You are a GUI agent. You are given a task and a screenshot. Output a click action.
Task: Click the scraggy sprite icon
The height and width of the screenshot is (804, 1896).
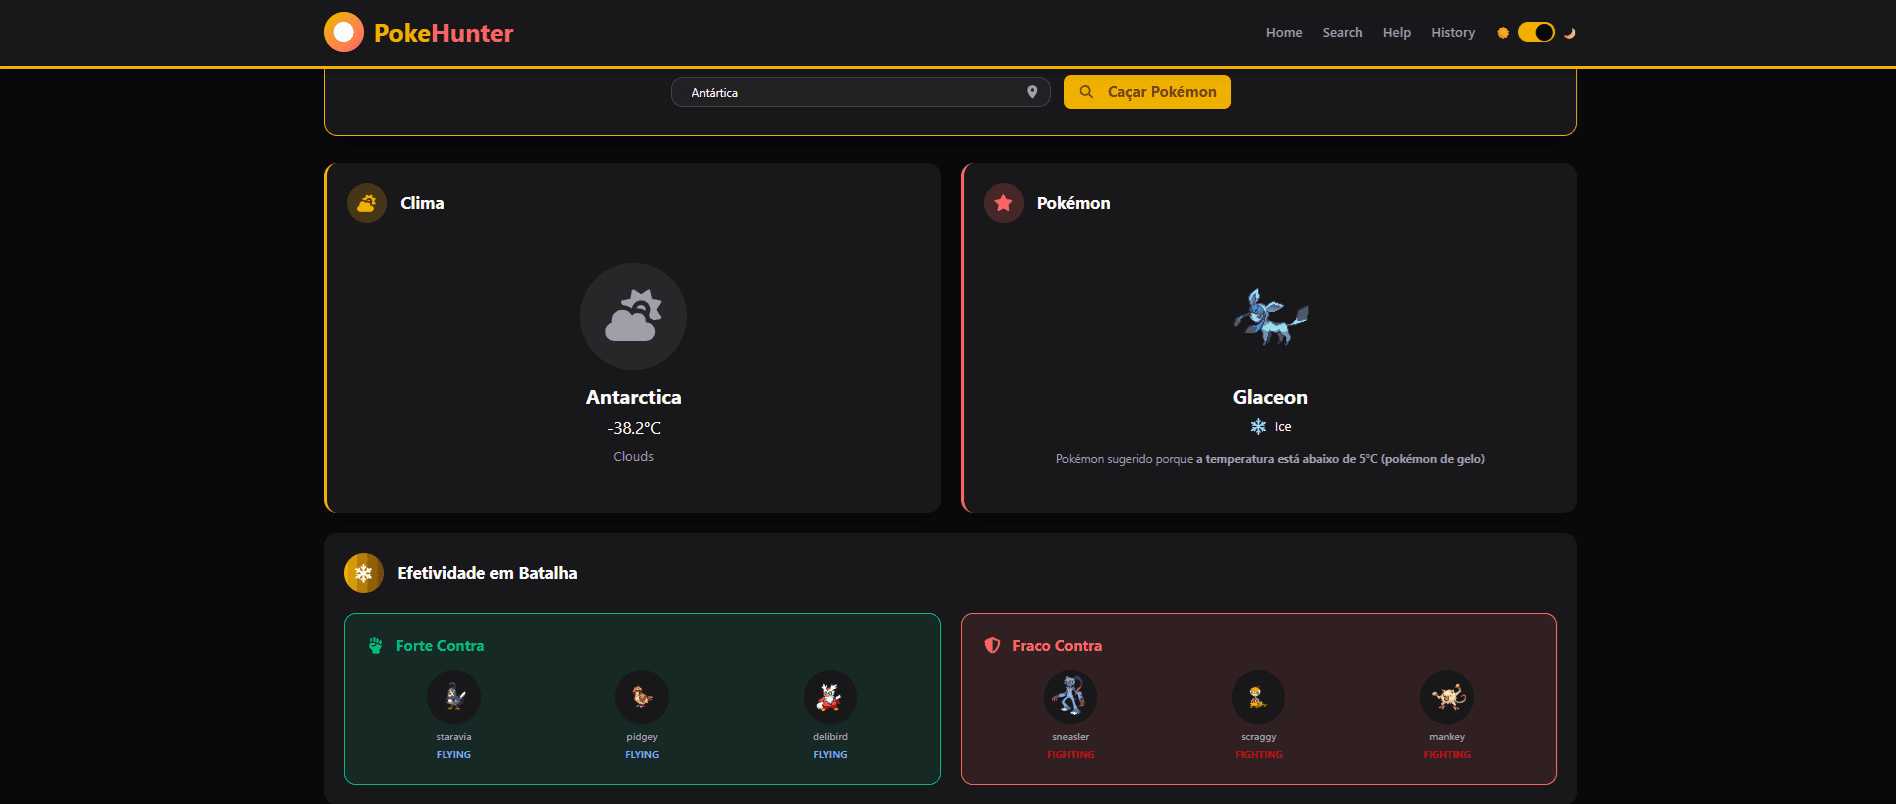click(1258, 697)
